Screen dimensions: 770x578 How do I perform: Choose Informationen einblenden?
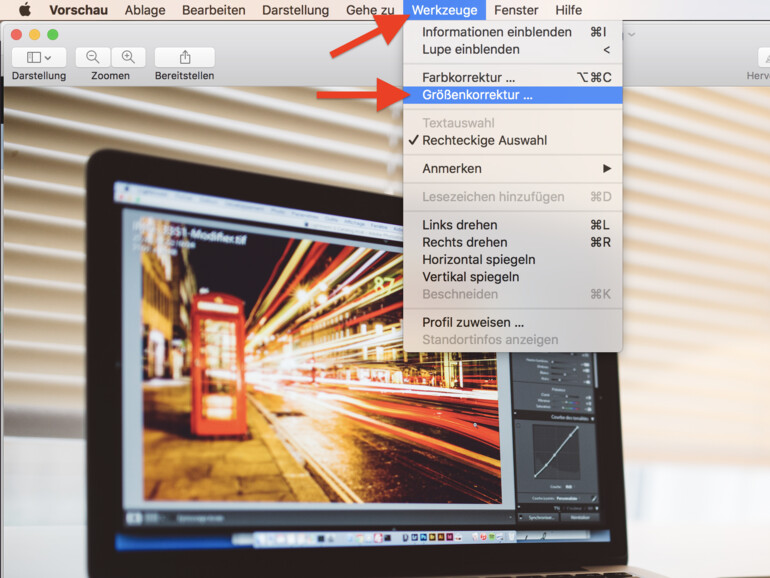pyautogui.click(x=513, y=32)
